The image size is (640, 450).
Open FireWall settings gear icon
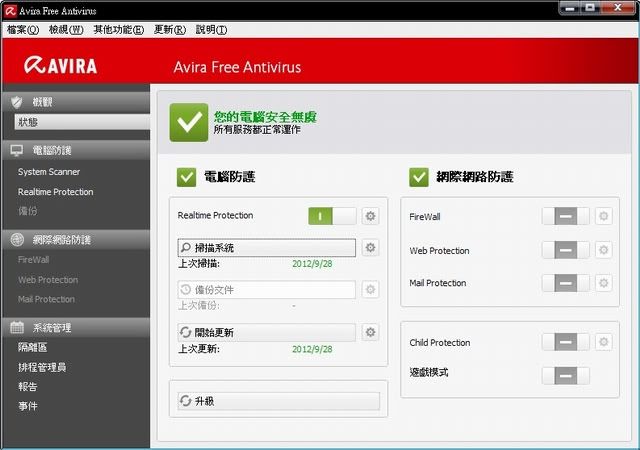click(603, 216)
